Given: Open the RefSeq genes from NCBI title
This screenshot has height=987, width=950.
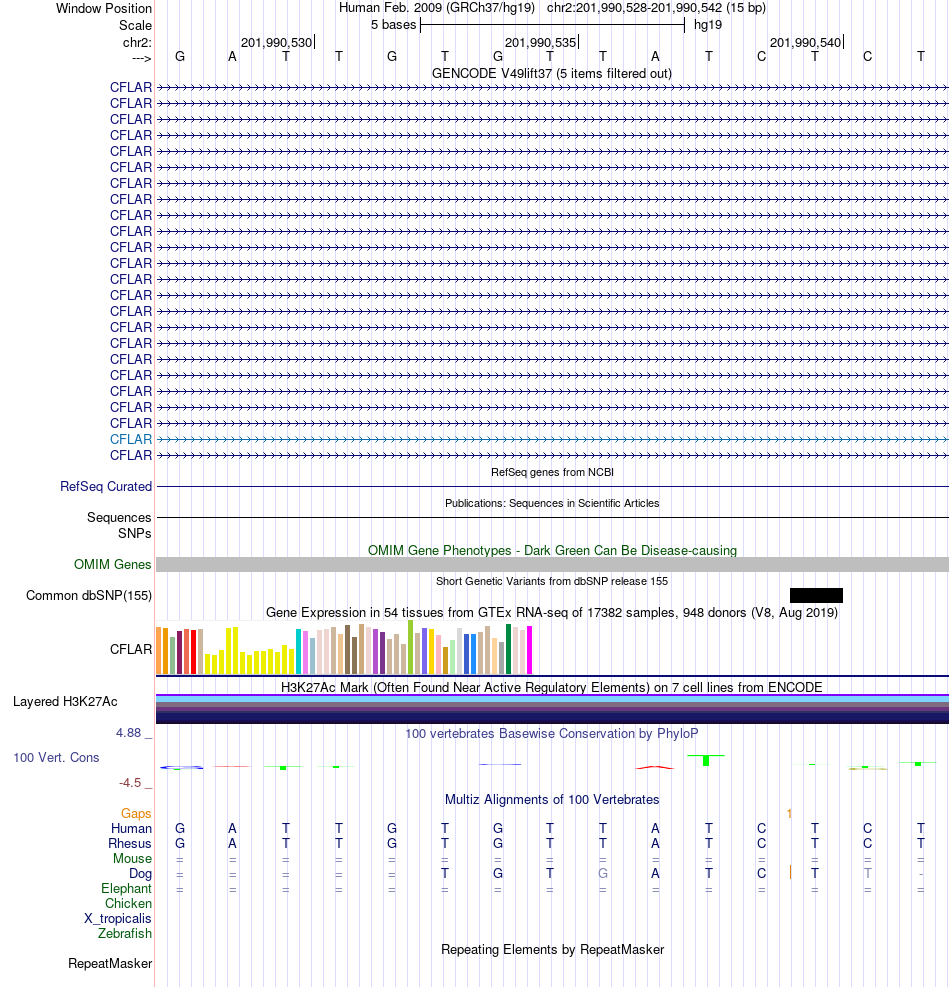Looking at the screenshot, I should (552, 472).
